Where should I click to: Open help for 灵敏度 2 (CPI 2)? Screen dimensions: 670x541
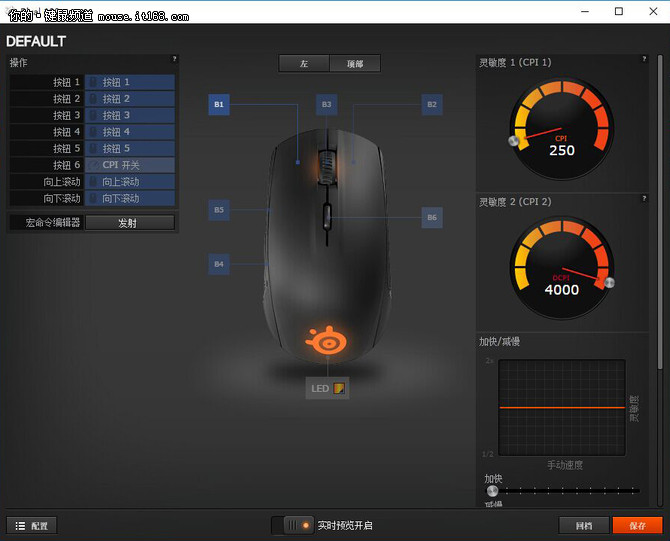tap(644, 198)
